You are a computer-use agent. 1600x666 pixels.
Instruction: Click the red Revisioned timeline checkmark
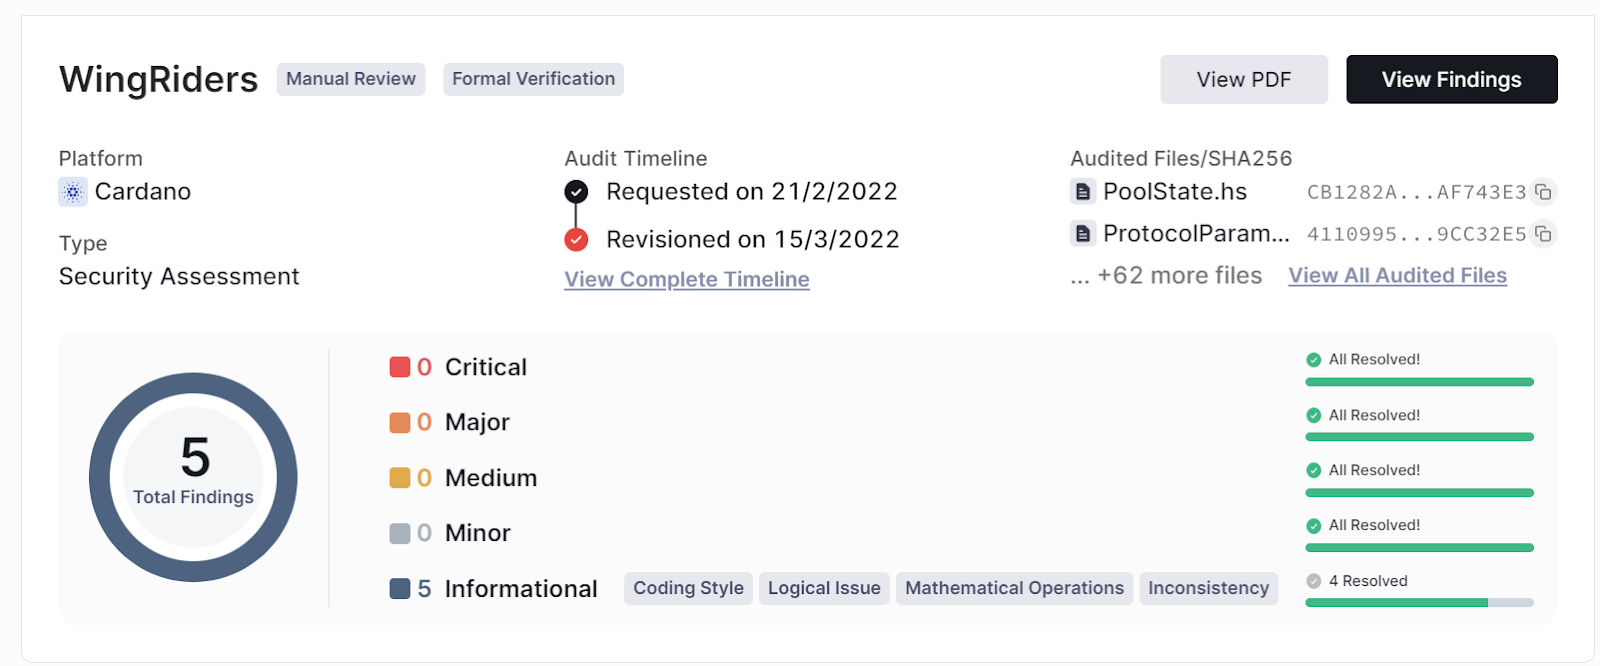click(x=576, y=239)
